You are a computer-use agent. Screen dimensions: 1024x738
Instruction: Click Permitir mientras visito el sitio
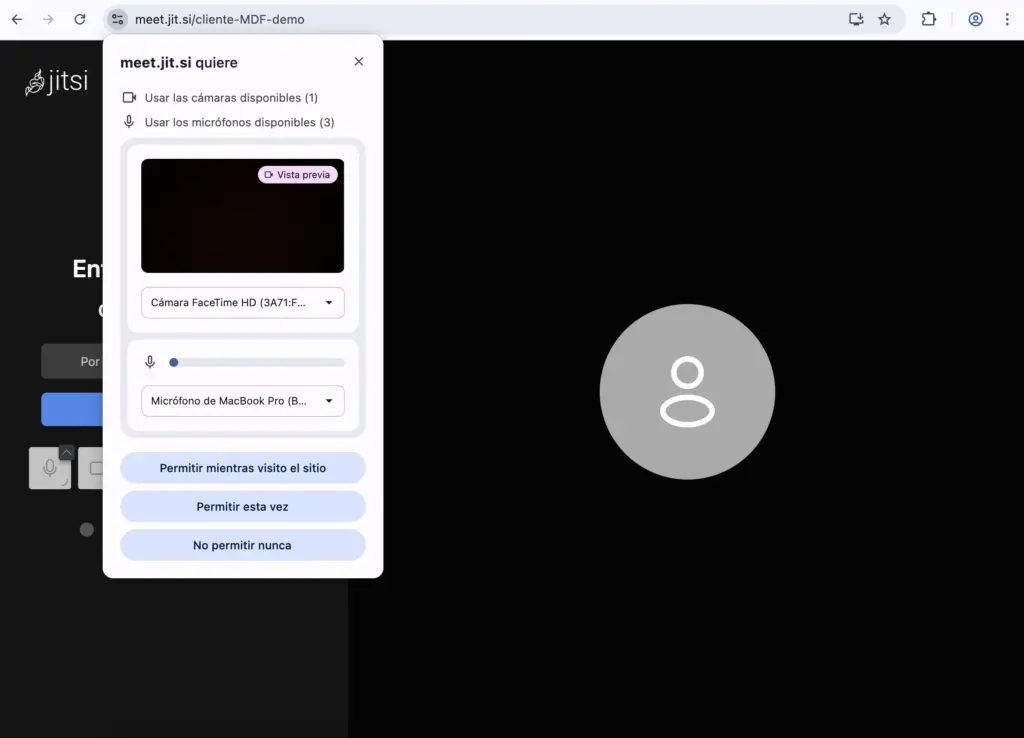coord(243,468)
